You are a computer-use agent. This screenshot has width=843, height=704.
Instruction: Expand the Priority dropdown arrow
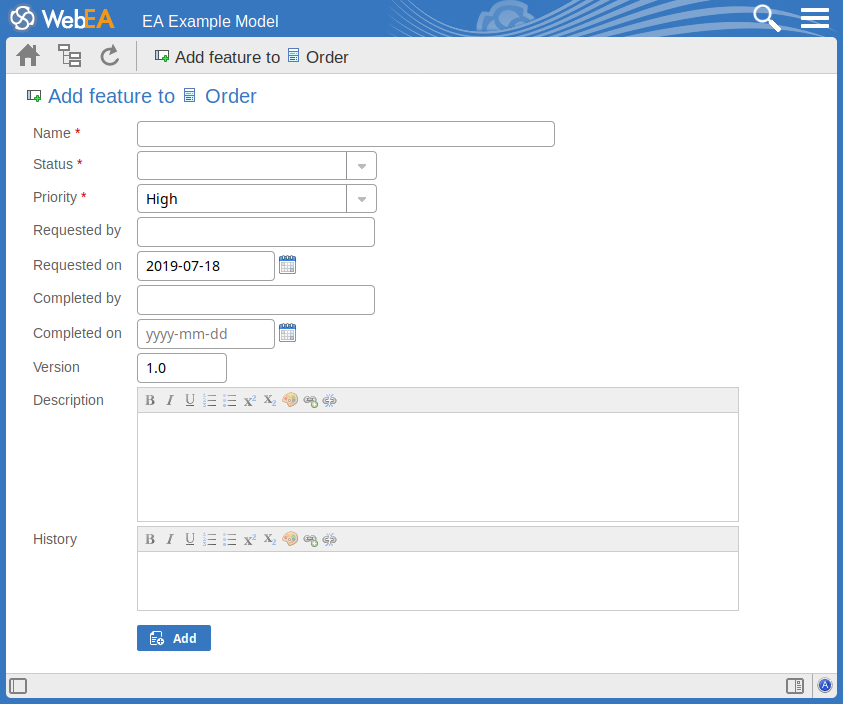[x=361, y=199]
